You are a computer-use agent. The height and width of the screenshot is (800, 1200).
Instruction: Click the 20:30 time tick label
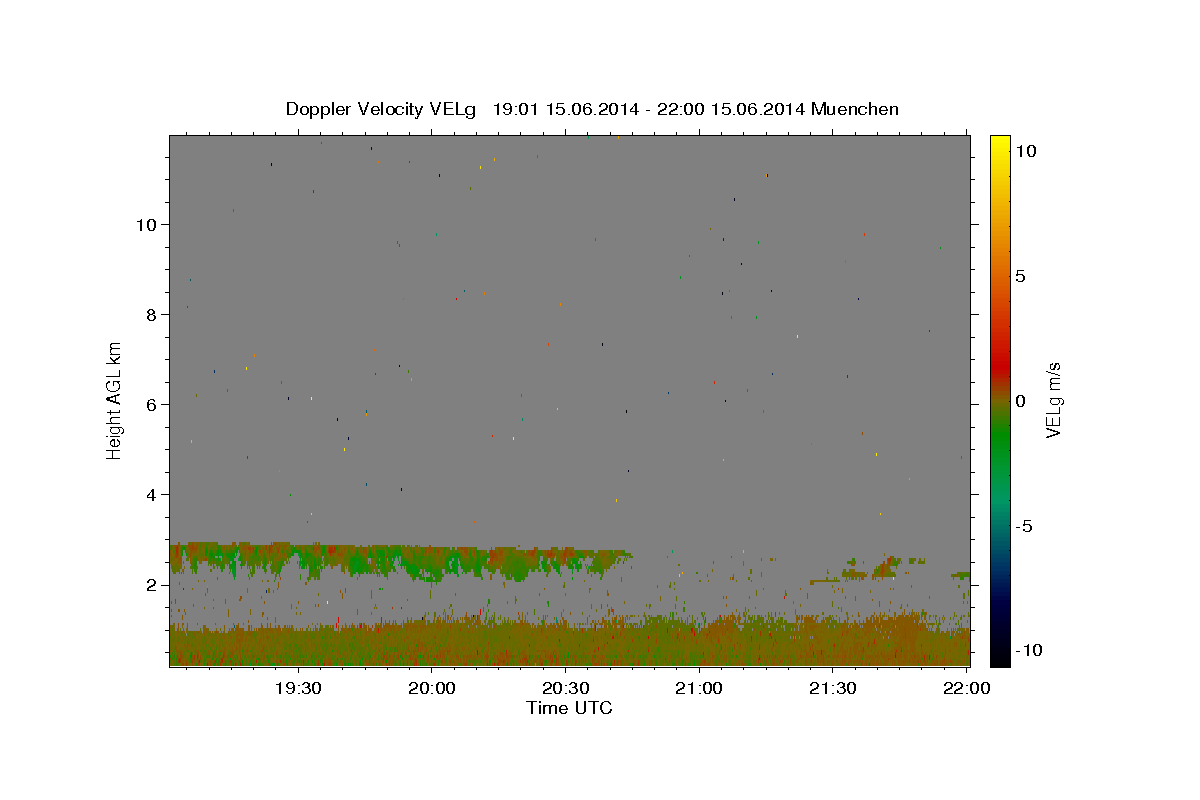click(x=565, y=688)
